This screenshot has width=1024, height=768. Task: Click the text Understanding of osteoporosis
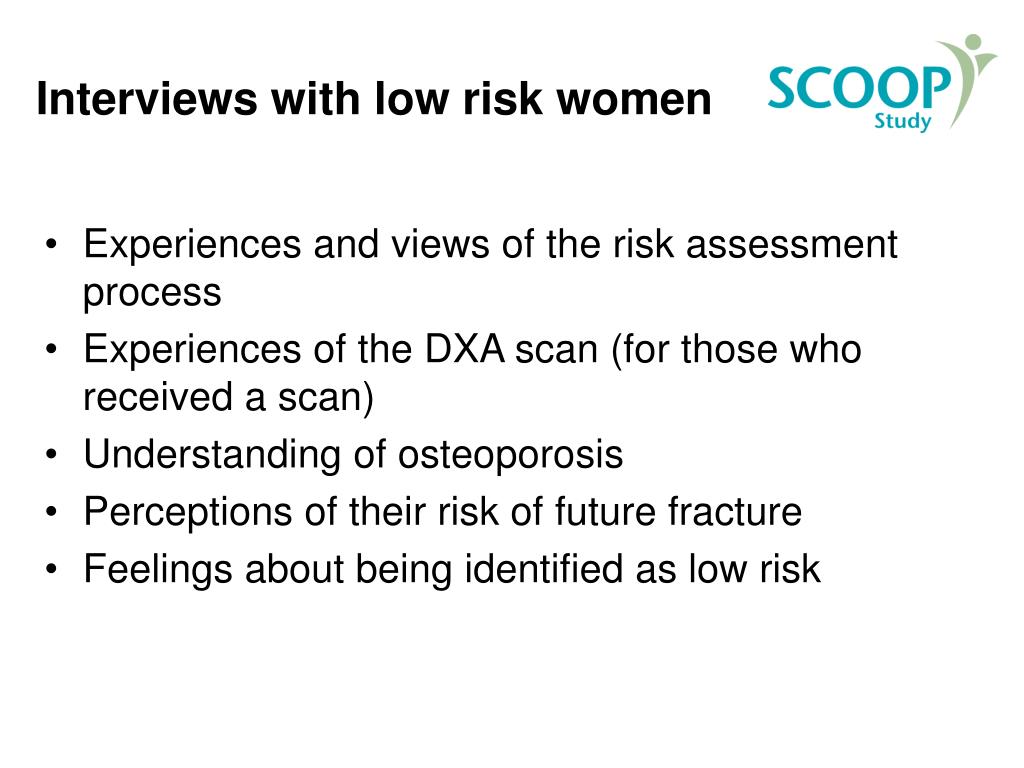(x=353, y=455)
